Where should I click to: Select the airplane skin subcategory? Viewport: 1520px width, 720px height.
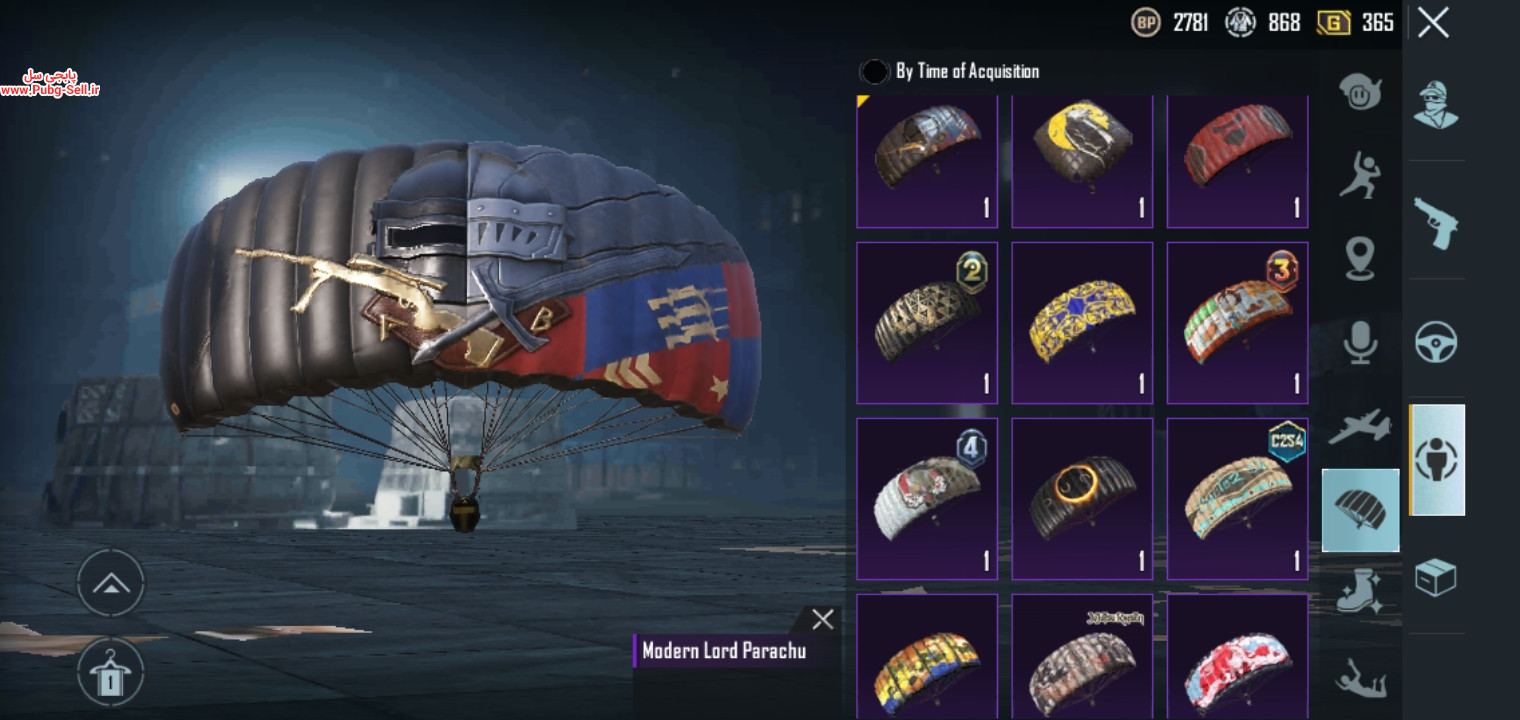pyautogui.click(x=1360, y=426)
